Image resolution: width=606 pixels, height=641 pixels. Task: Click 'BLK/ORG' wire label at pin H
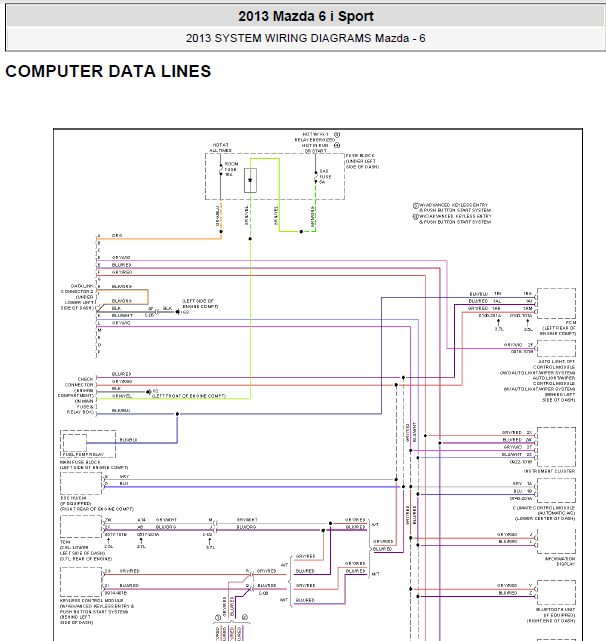point(122,286)
